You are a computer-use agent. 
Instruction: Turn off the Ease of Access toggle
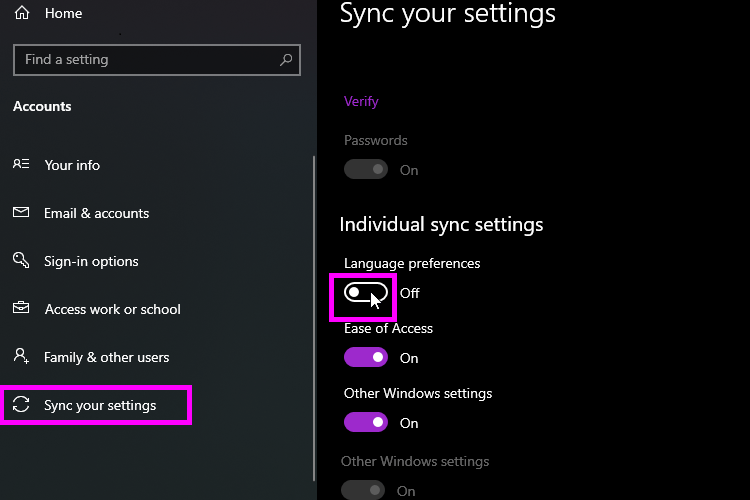[366, 357]
